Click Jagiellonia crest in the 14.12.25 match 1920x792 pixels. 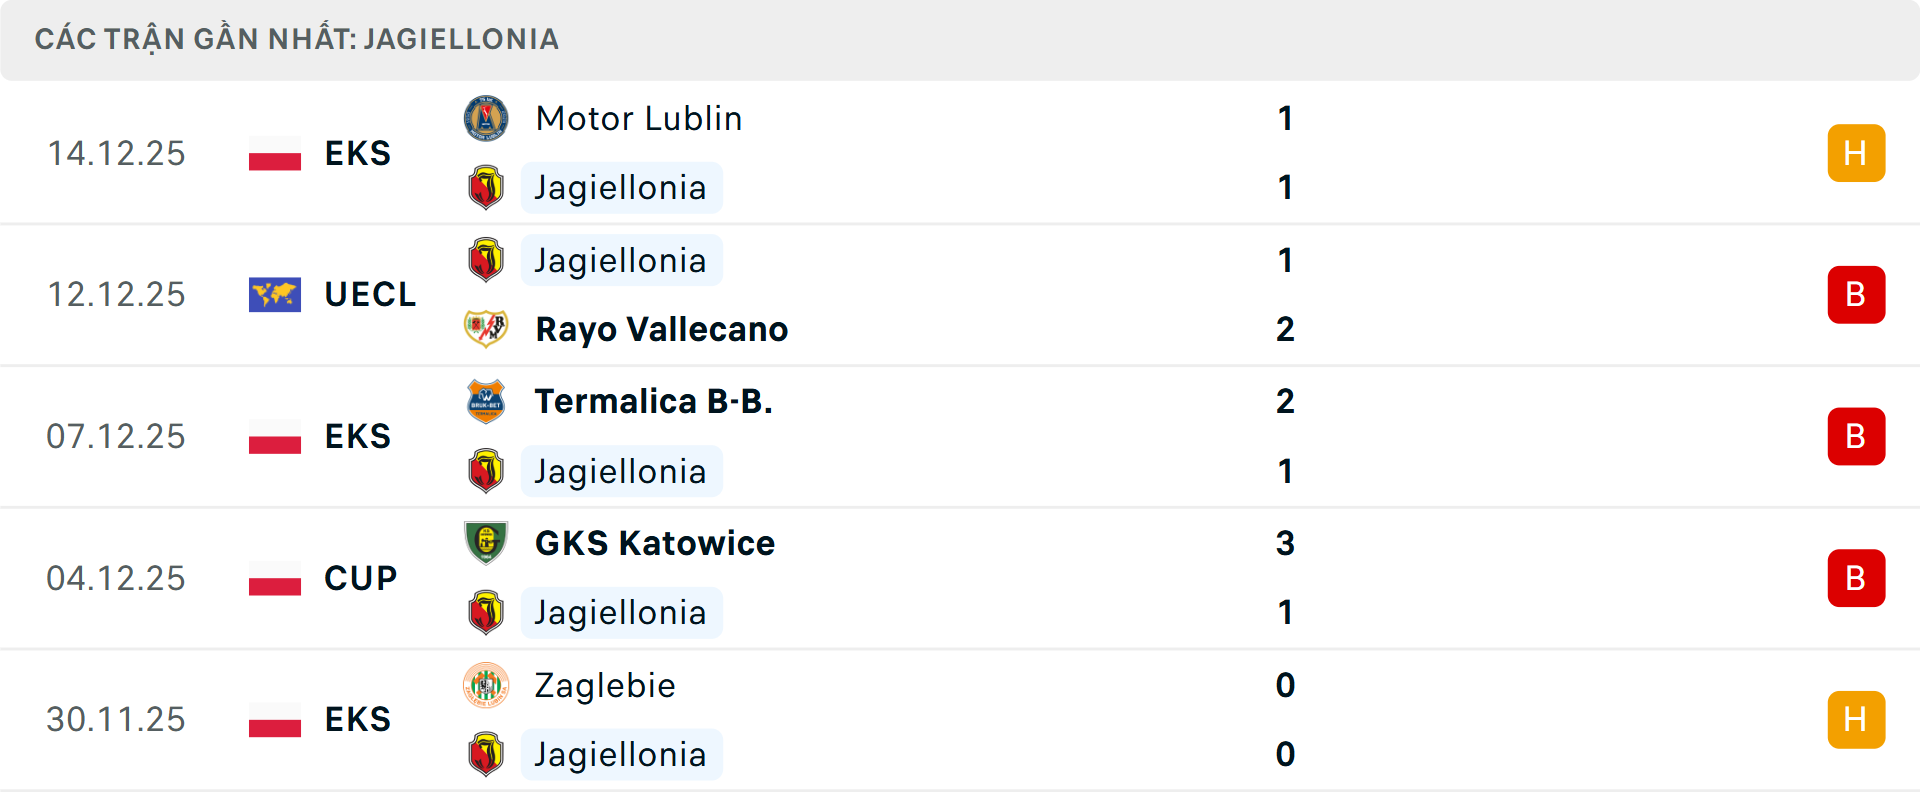(486, 187)
